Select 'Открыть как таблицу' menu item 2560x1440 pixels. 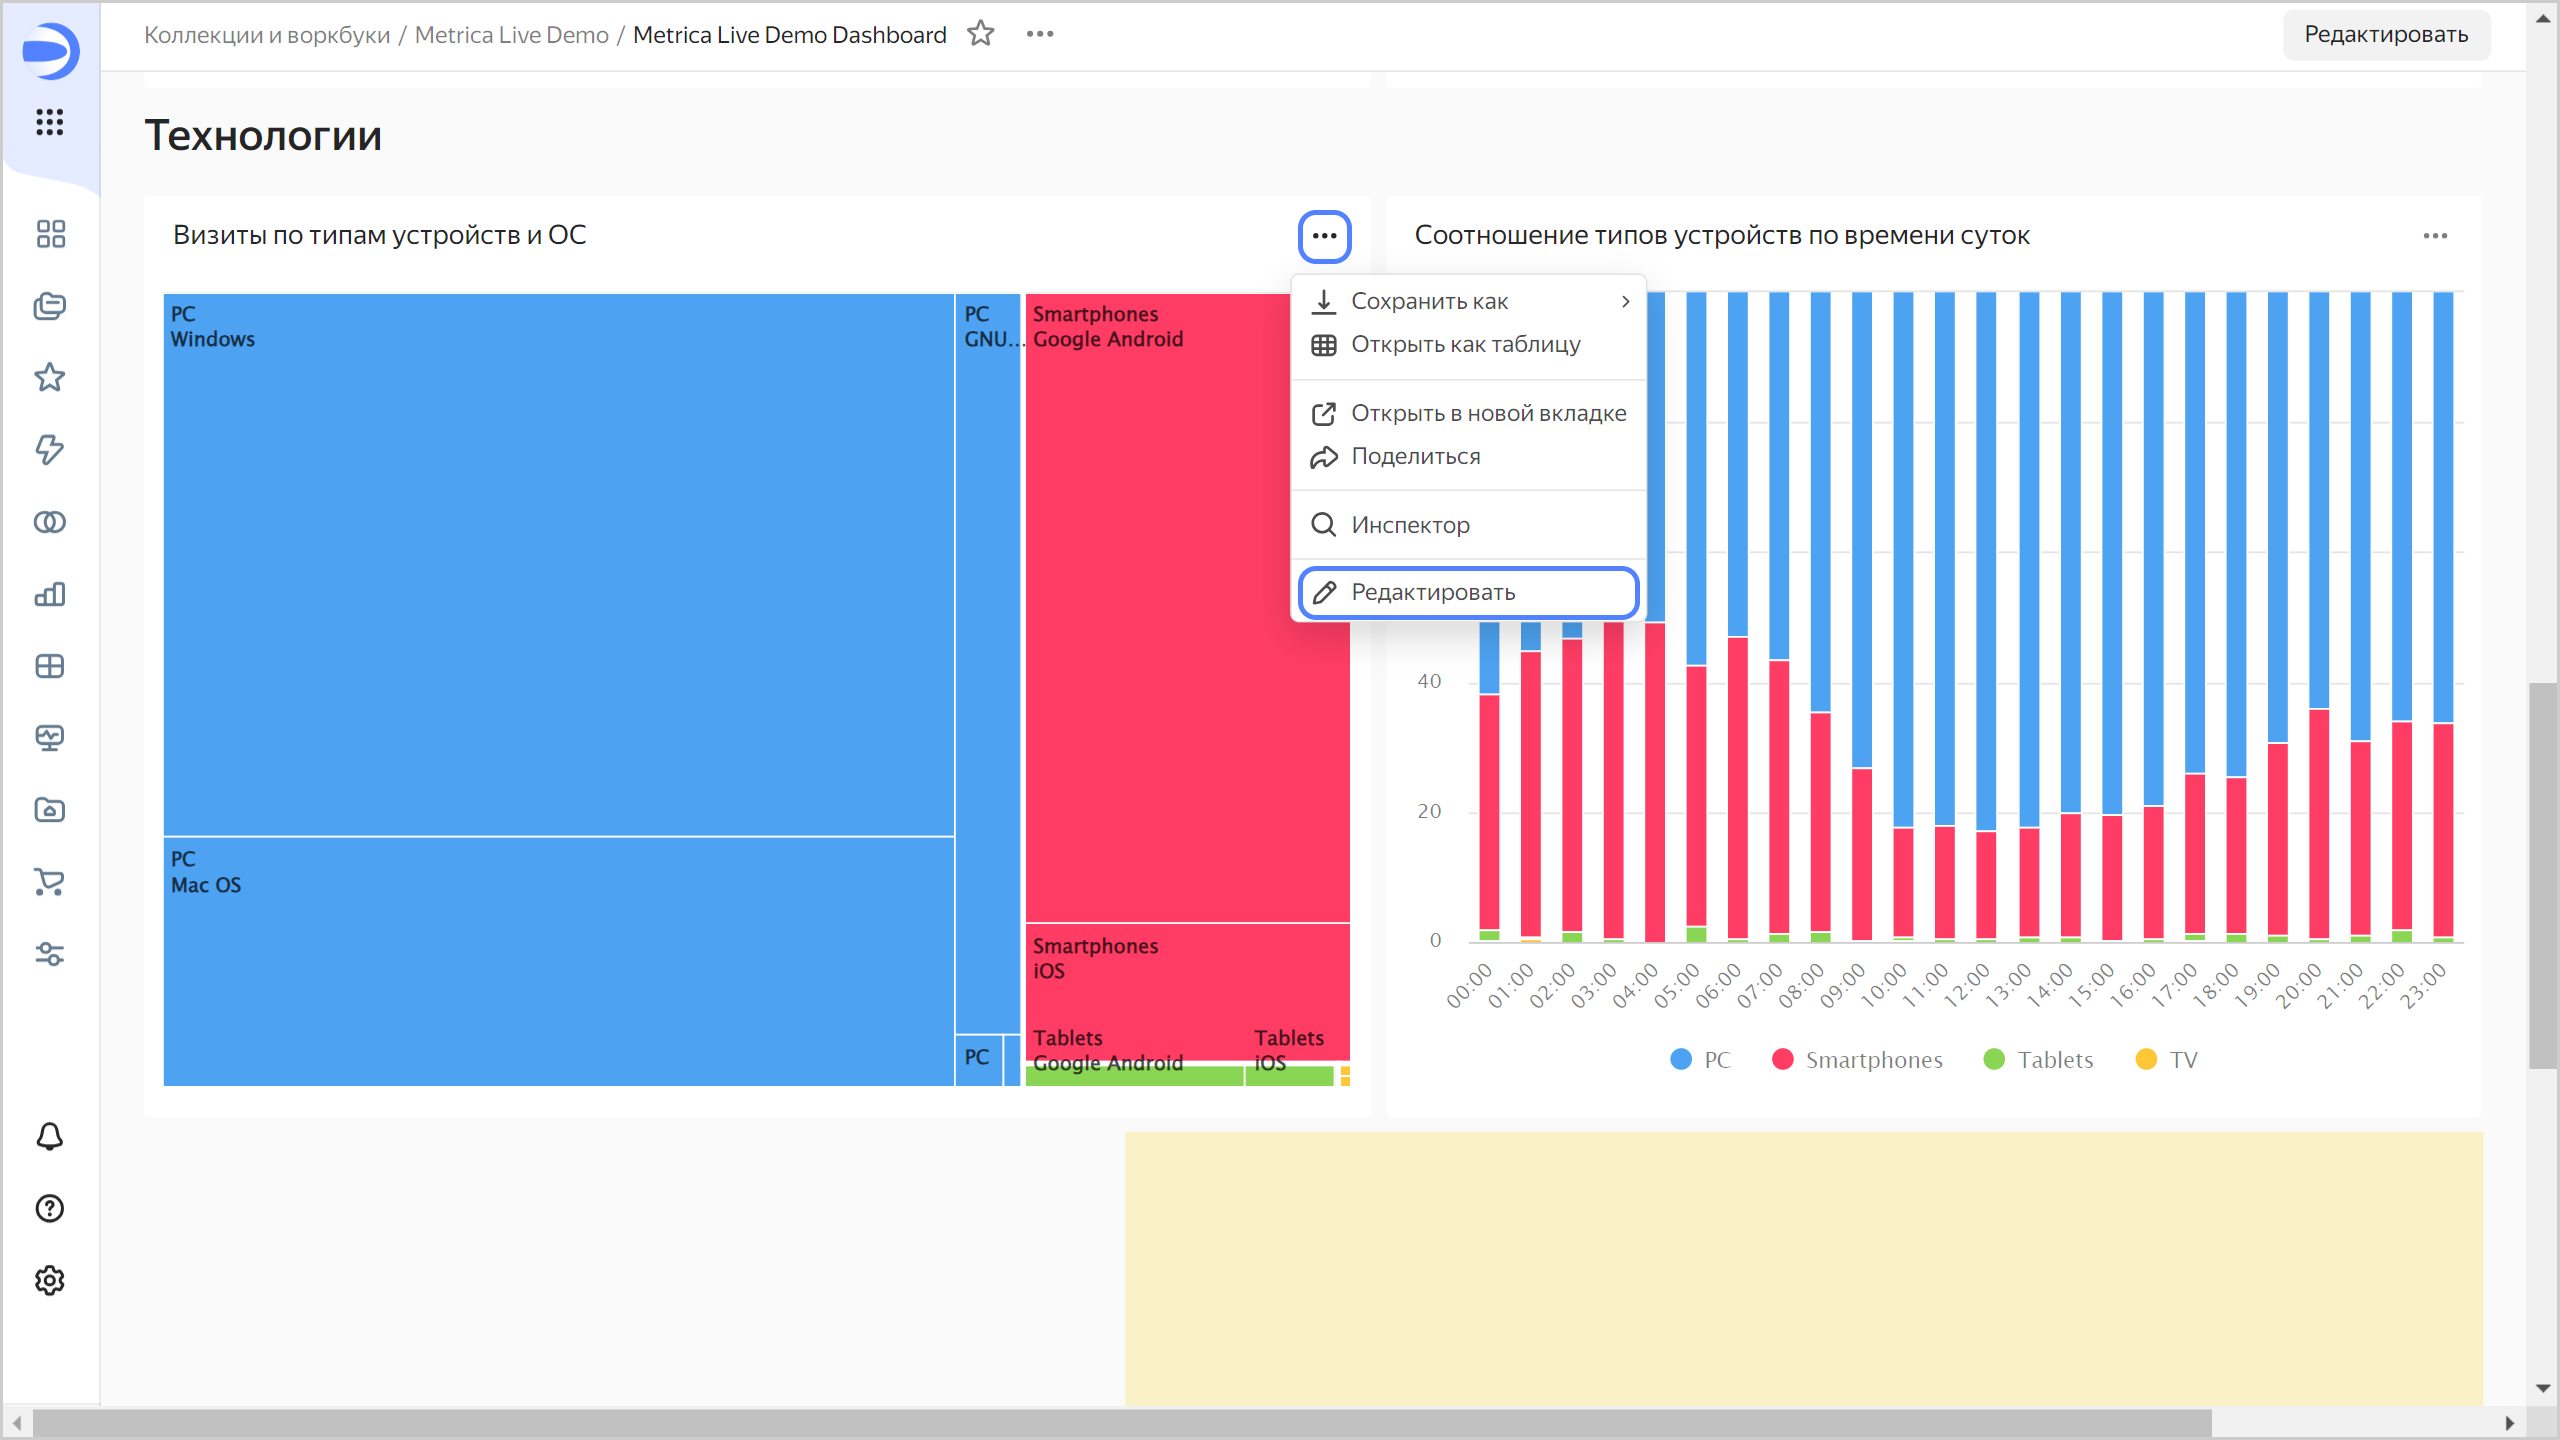[1465, 345]
